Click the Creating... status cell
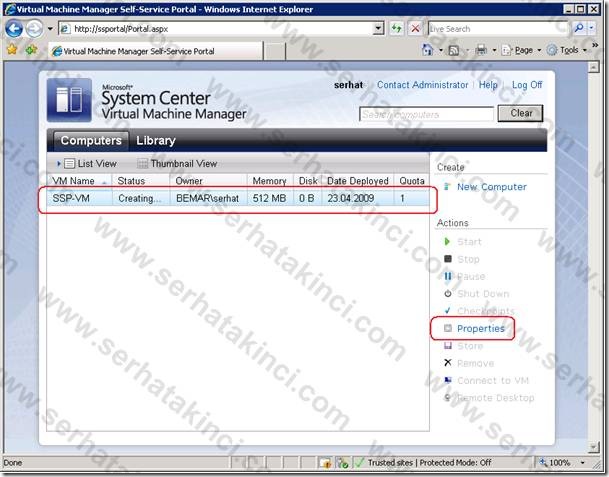 tap(139, 198)
